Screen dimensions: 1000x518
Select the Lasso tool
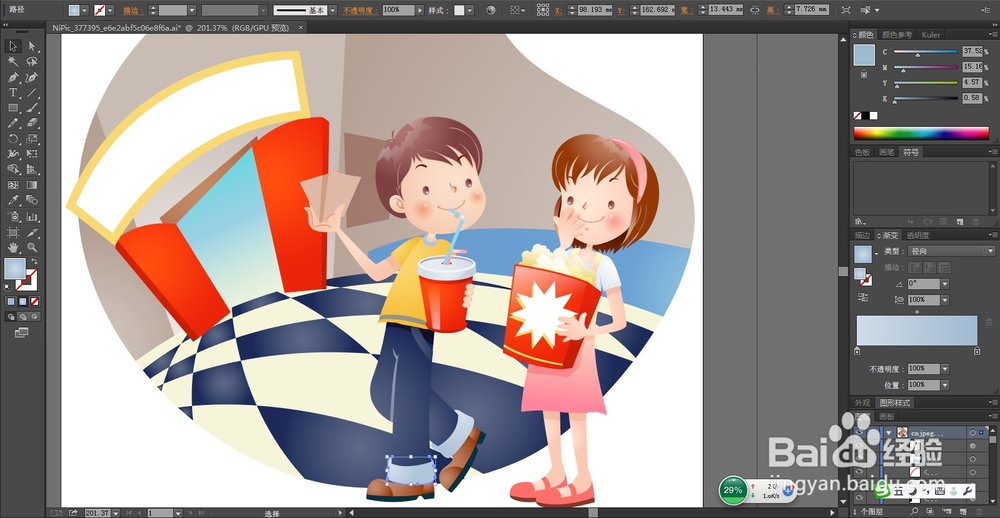tap(32, 62)
